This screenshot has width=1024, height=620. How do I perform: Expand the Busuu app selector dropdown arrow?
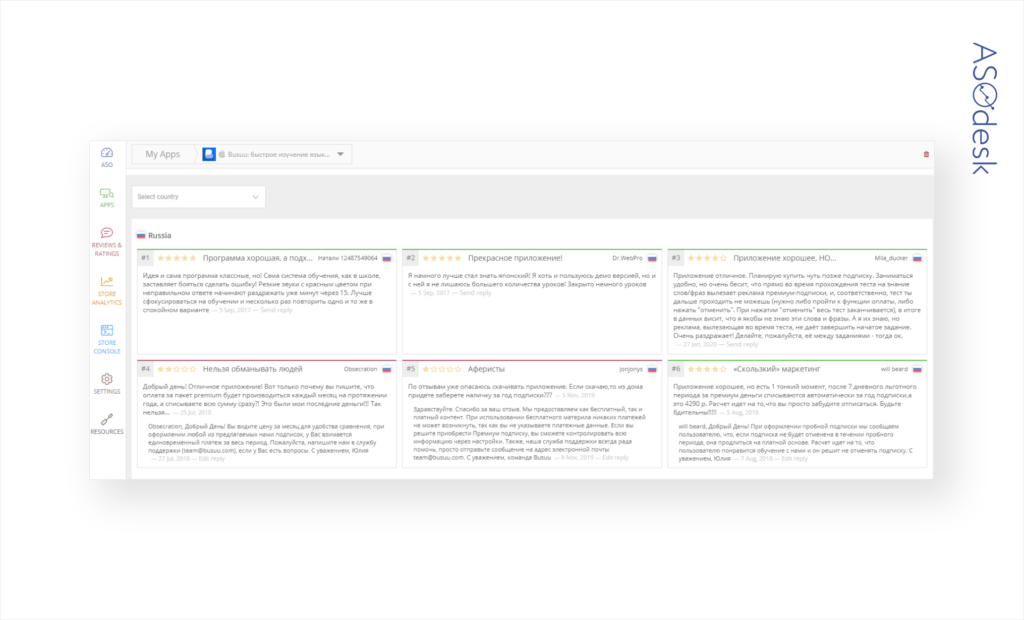pos(340,154)
